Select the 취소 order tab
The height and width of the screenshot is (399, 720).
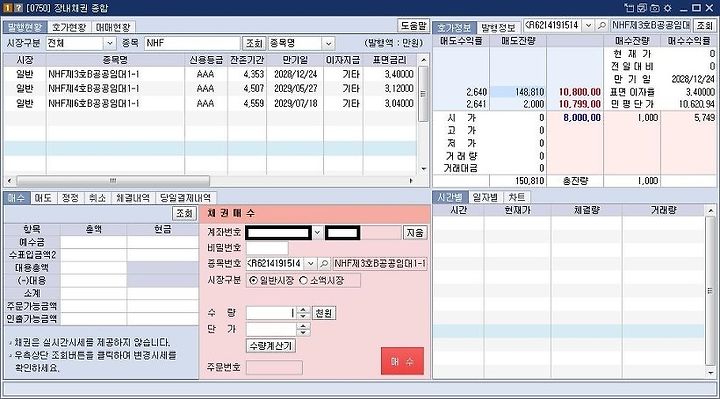click(97, 198)
